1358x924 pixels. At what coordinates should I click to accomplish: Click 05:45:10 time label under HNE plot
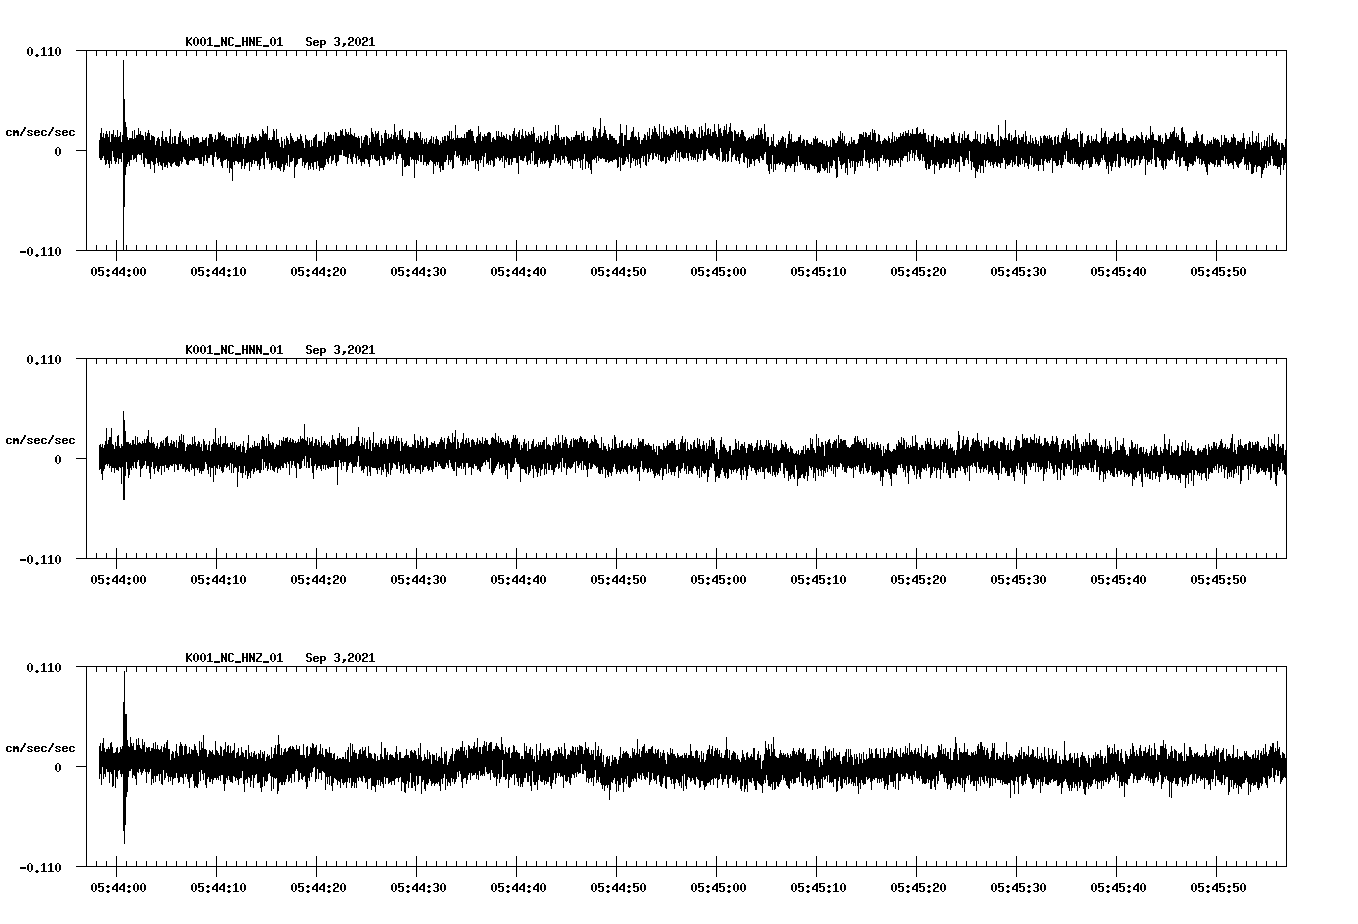click(x=819, y=271)
